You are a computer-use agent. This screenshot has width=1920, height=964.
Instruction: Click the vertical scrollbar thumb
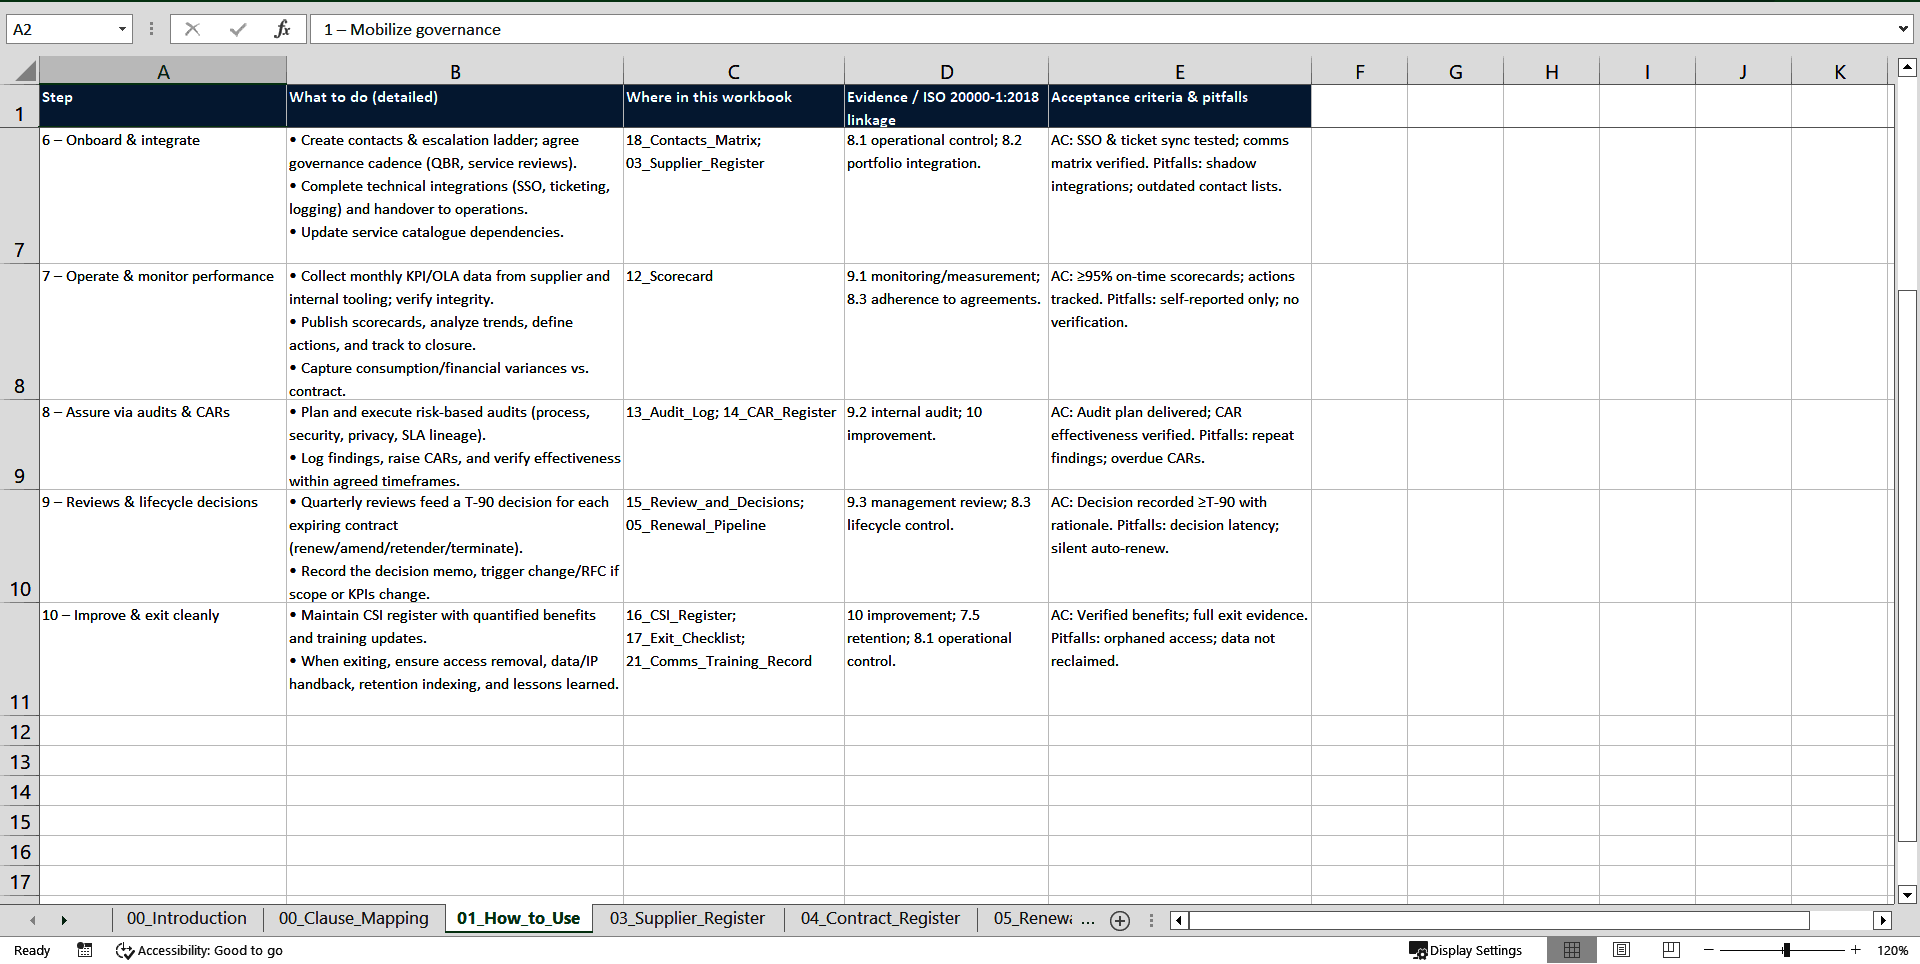click(x=1907, y=565)
